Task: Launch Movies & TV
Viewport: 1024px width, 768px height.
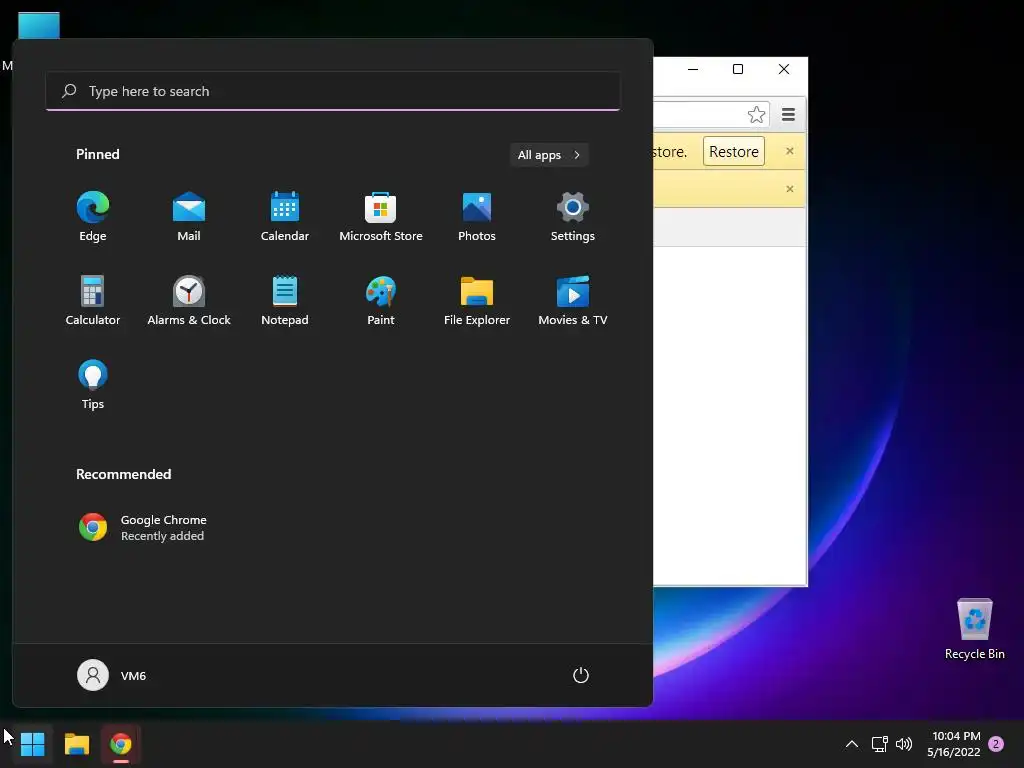Action: tap(573, 300)
